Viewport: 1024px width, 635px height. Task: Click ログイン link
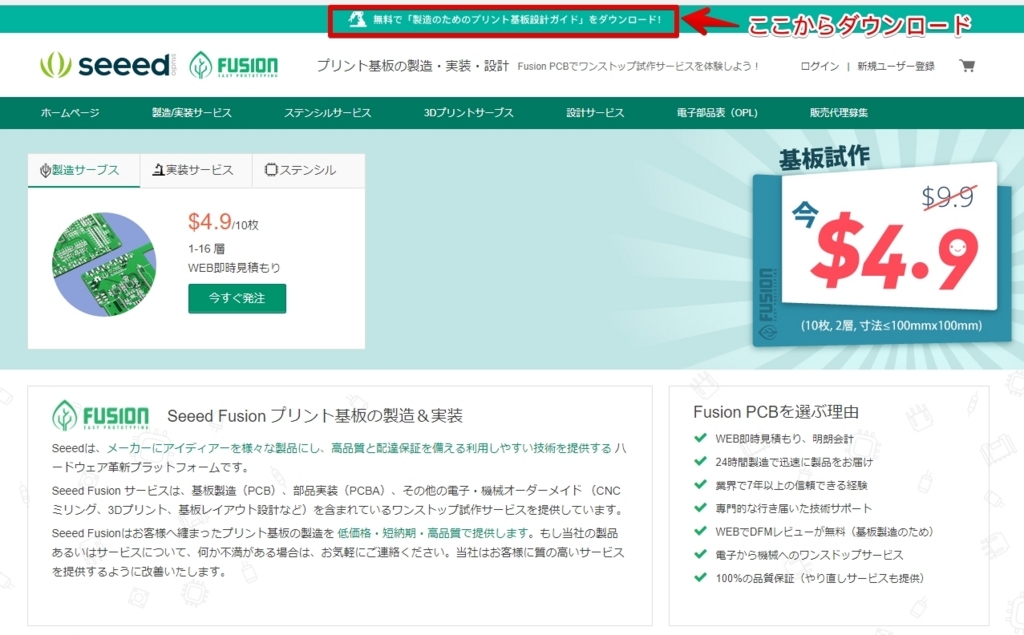pos(820,66)
